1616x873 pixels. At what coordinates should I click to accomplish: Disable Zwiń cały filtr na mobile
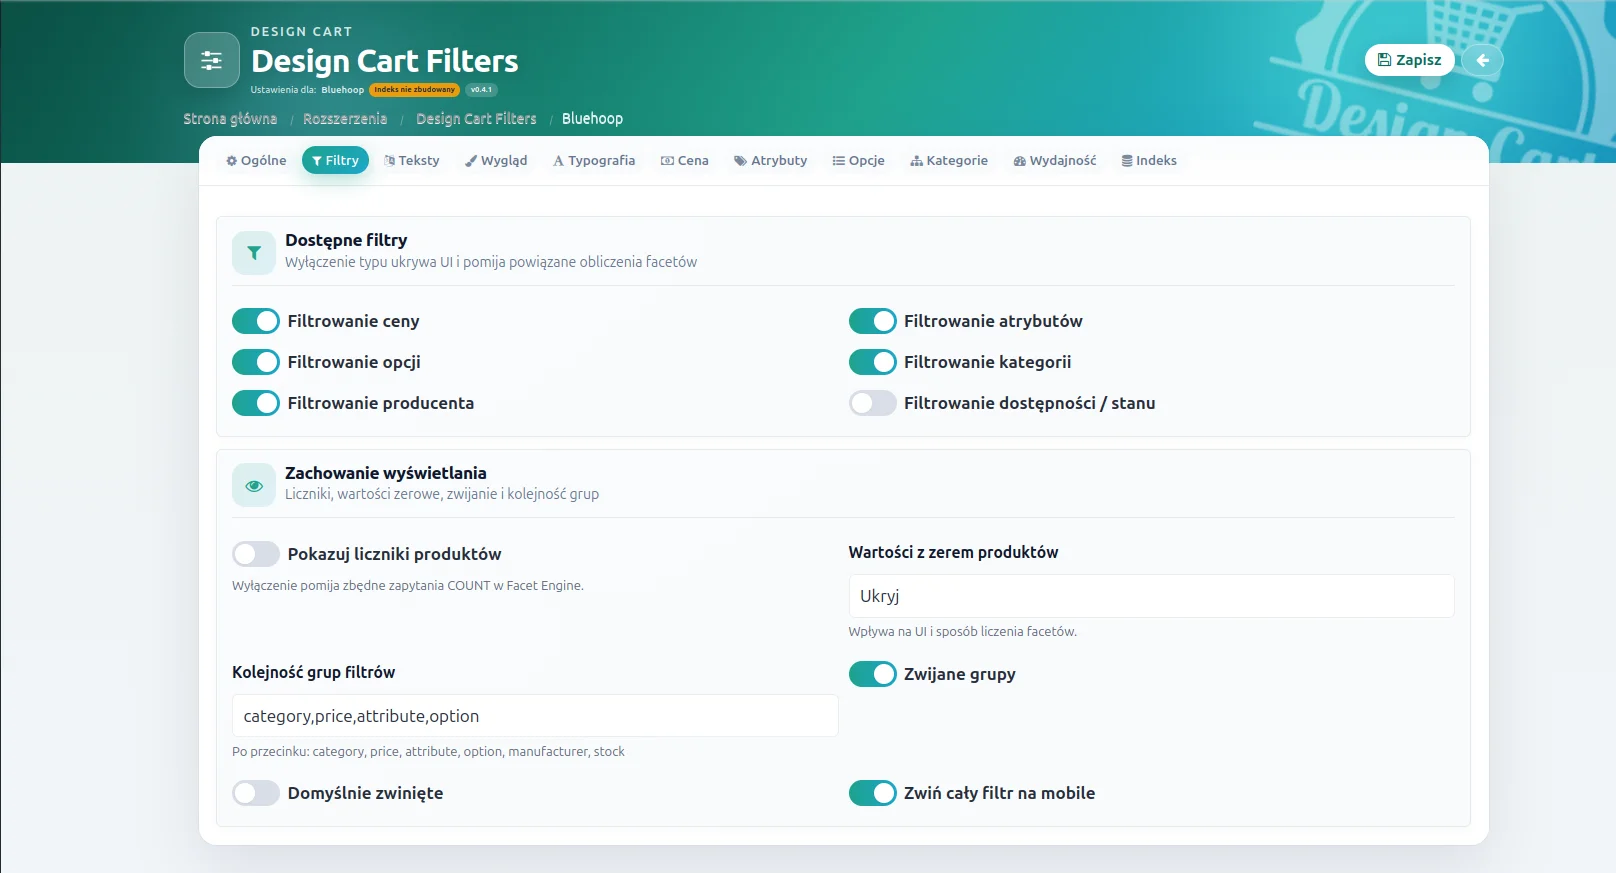[873, 793]
